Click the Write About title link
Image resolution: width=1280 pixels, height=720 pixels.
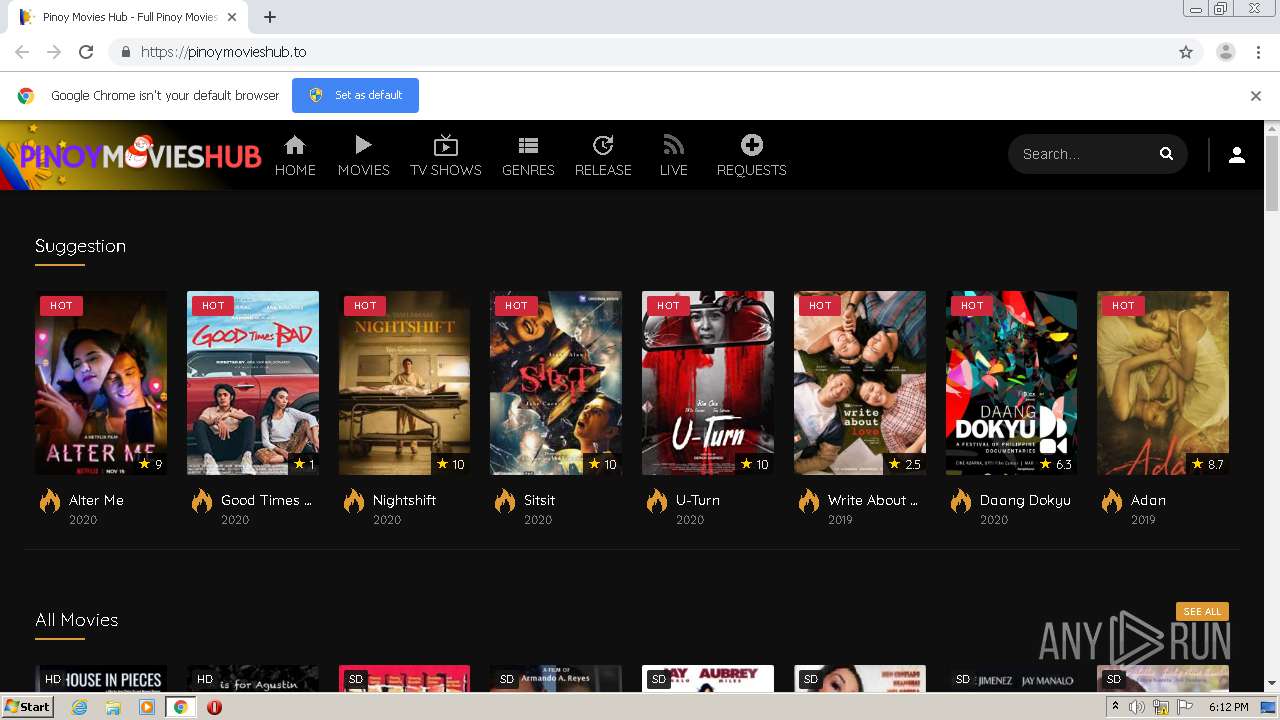pyautogui.click(x=873, y=500)
